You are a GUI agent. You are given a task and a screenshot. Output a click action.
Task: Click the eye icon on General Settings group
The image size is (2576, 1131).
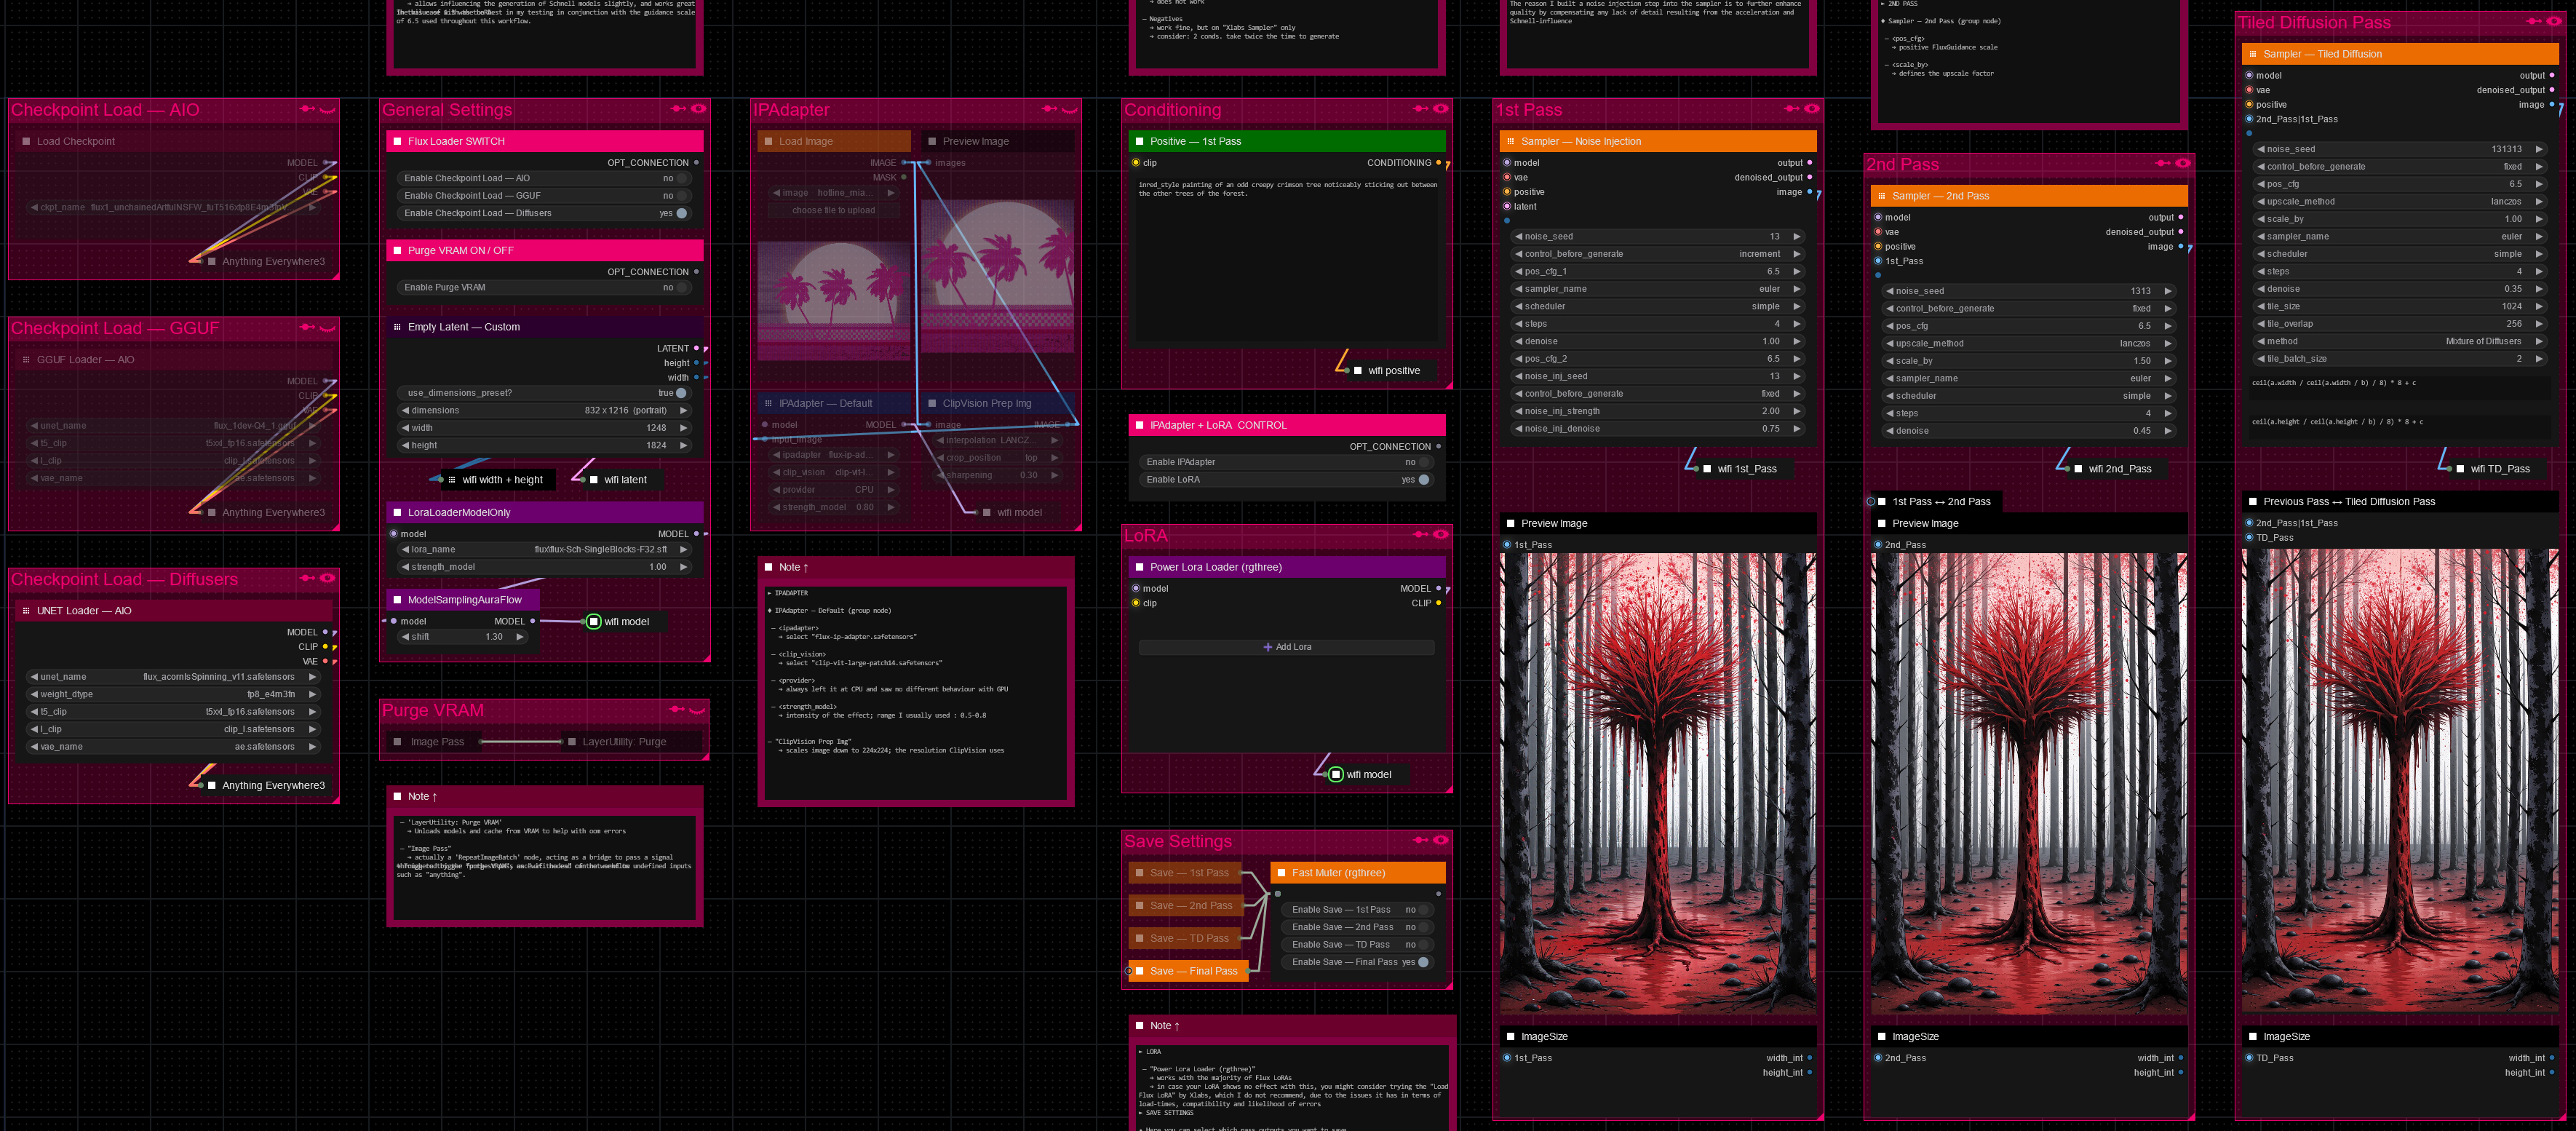coord(698,108)
